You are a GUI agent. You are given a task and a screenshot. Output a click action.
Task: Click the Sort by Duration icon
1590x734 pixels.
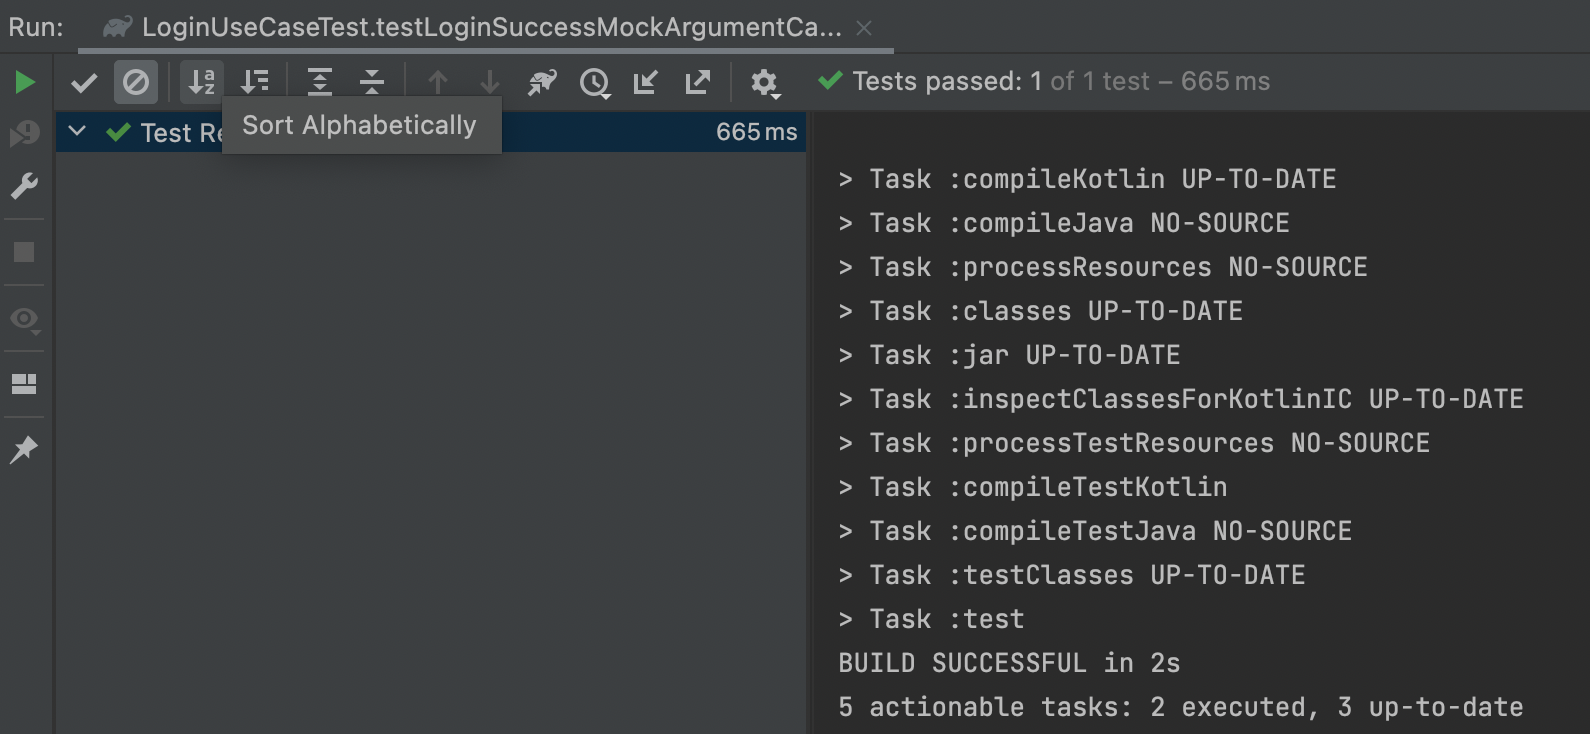click(x=255, y=82)
